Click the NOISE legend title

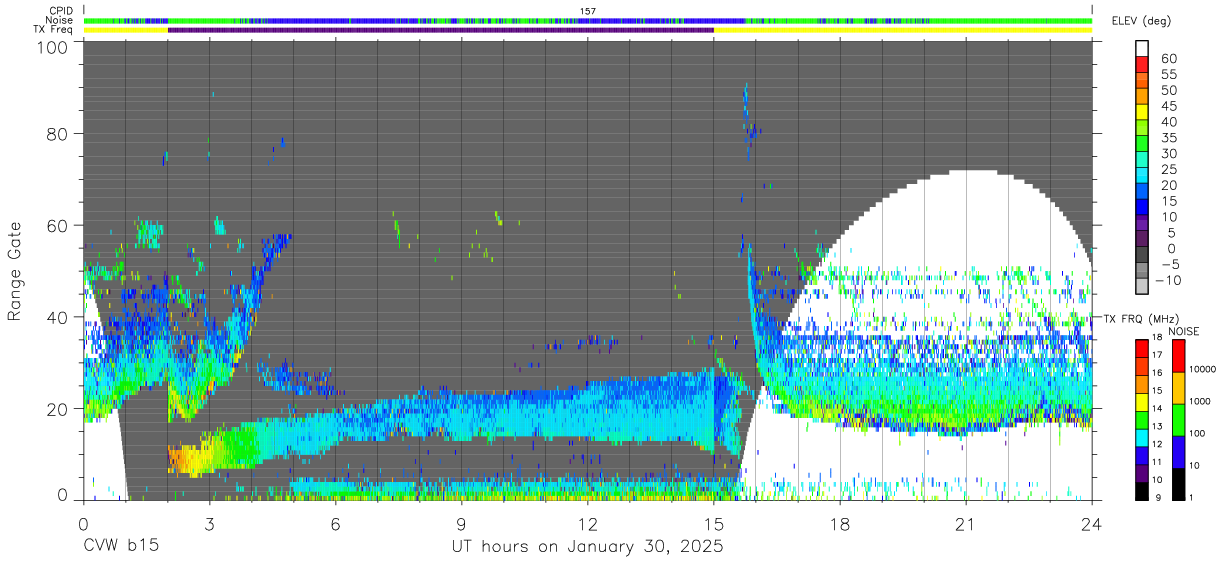[1186, 331]
